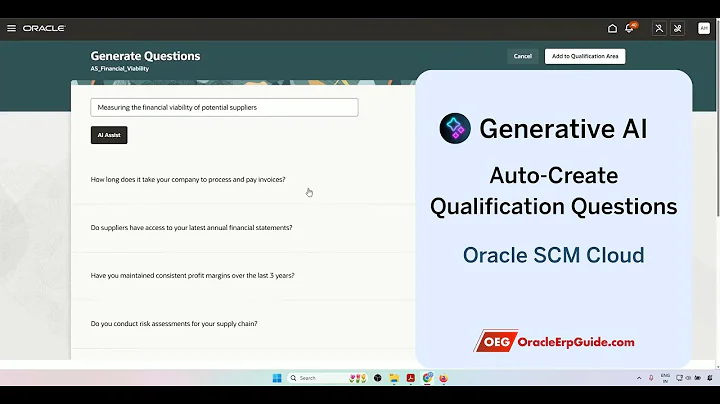Switch to Chrome in the taskbar
The width and height of the screenshot is (720, 404).
428,378
